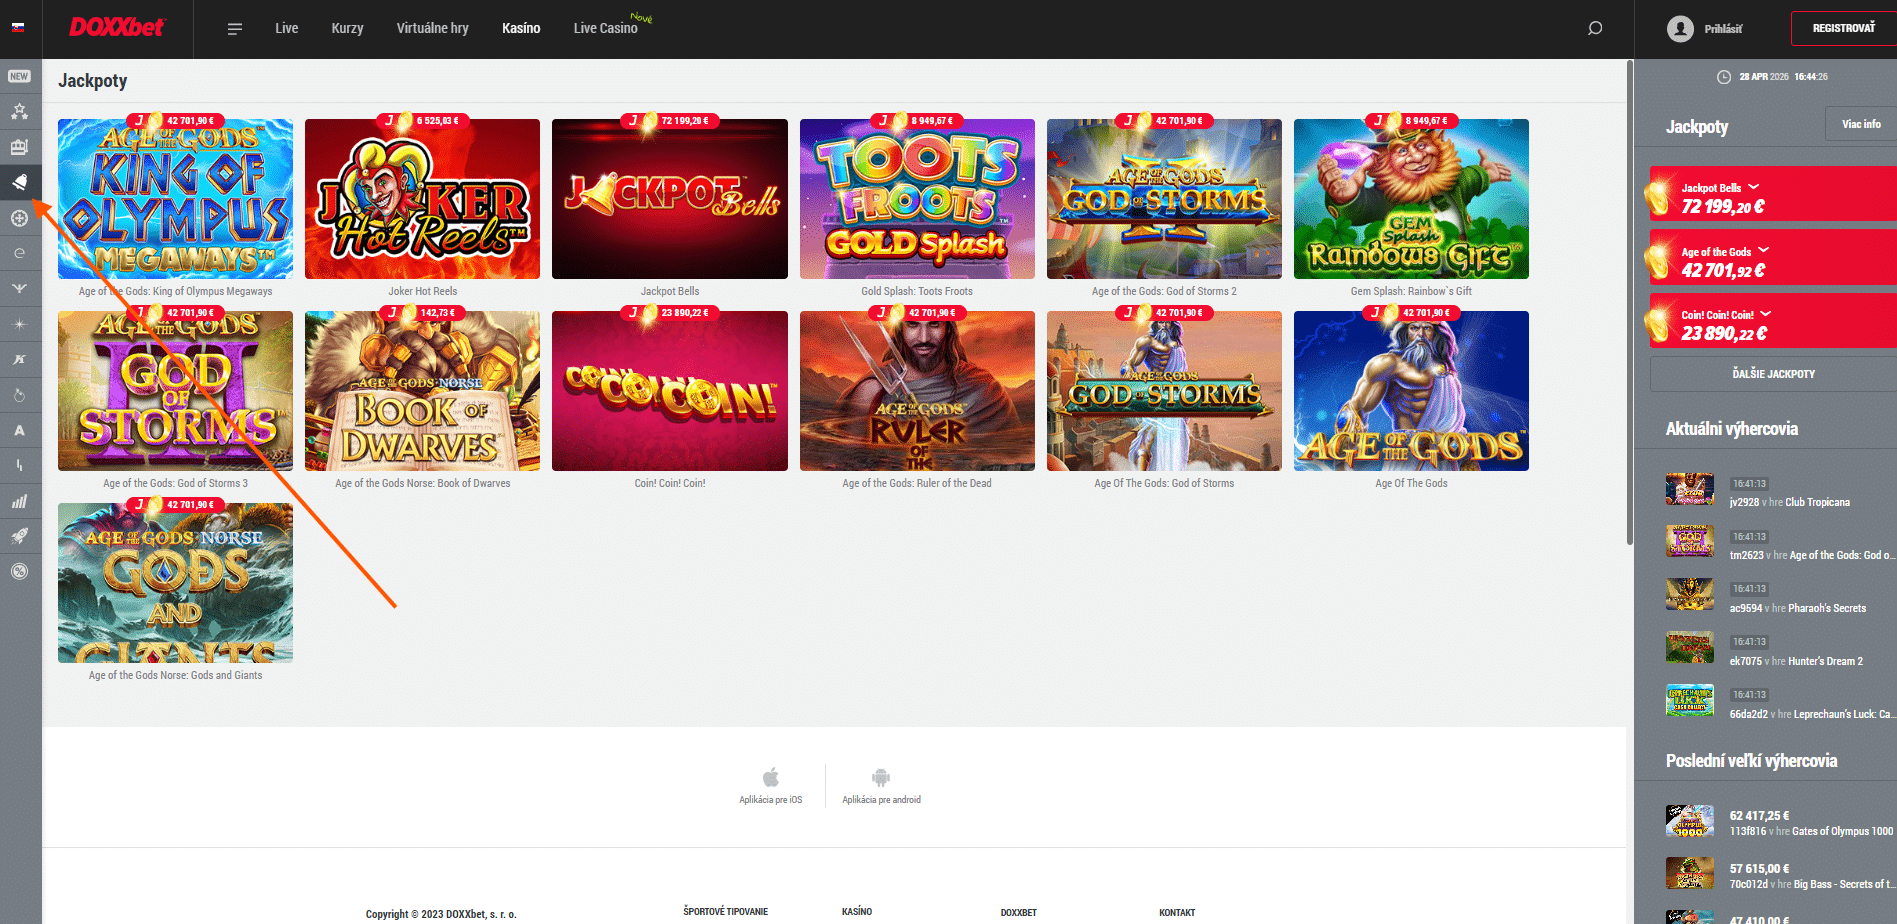Select the rocket sidebar icon

19,536
